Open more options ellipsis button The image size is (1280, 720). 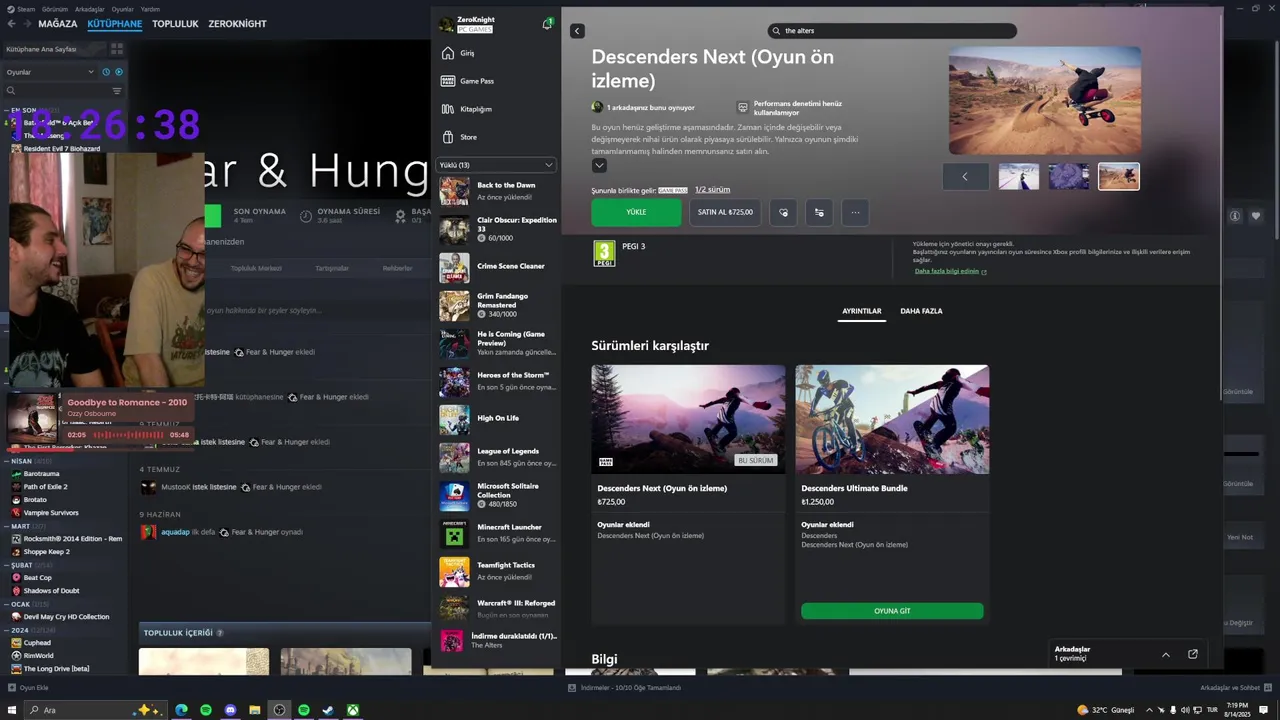[855, 212]
